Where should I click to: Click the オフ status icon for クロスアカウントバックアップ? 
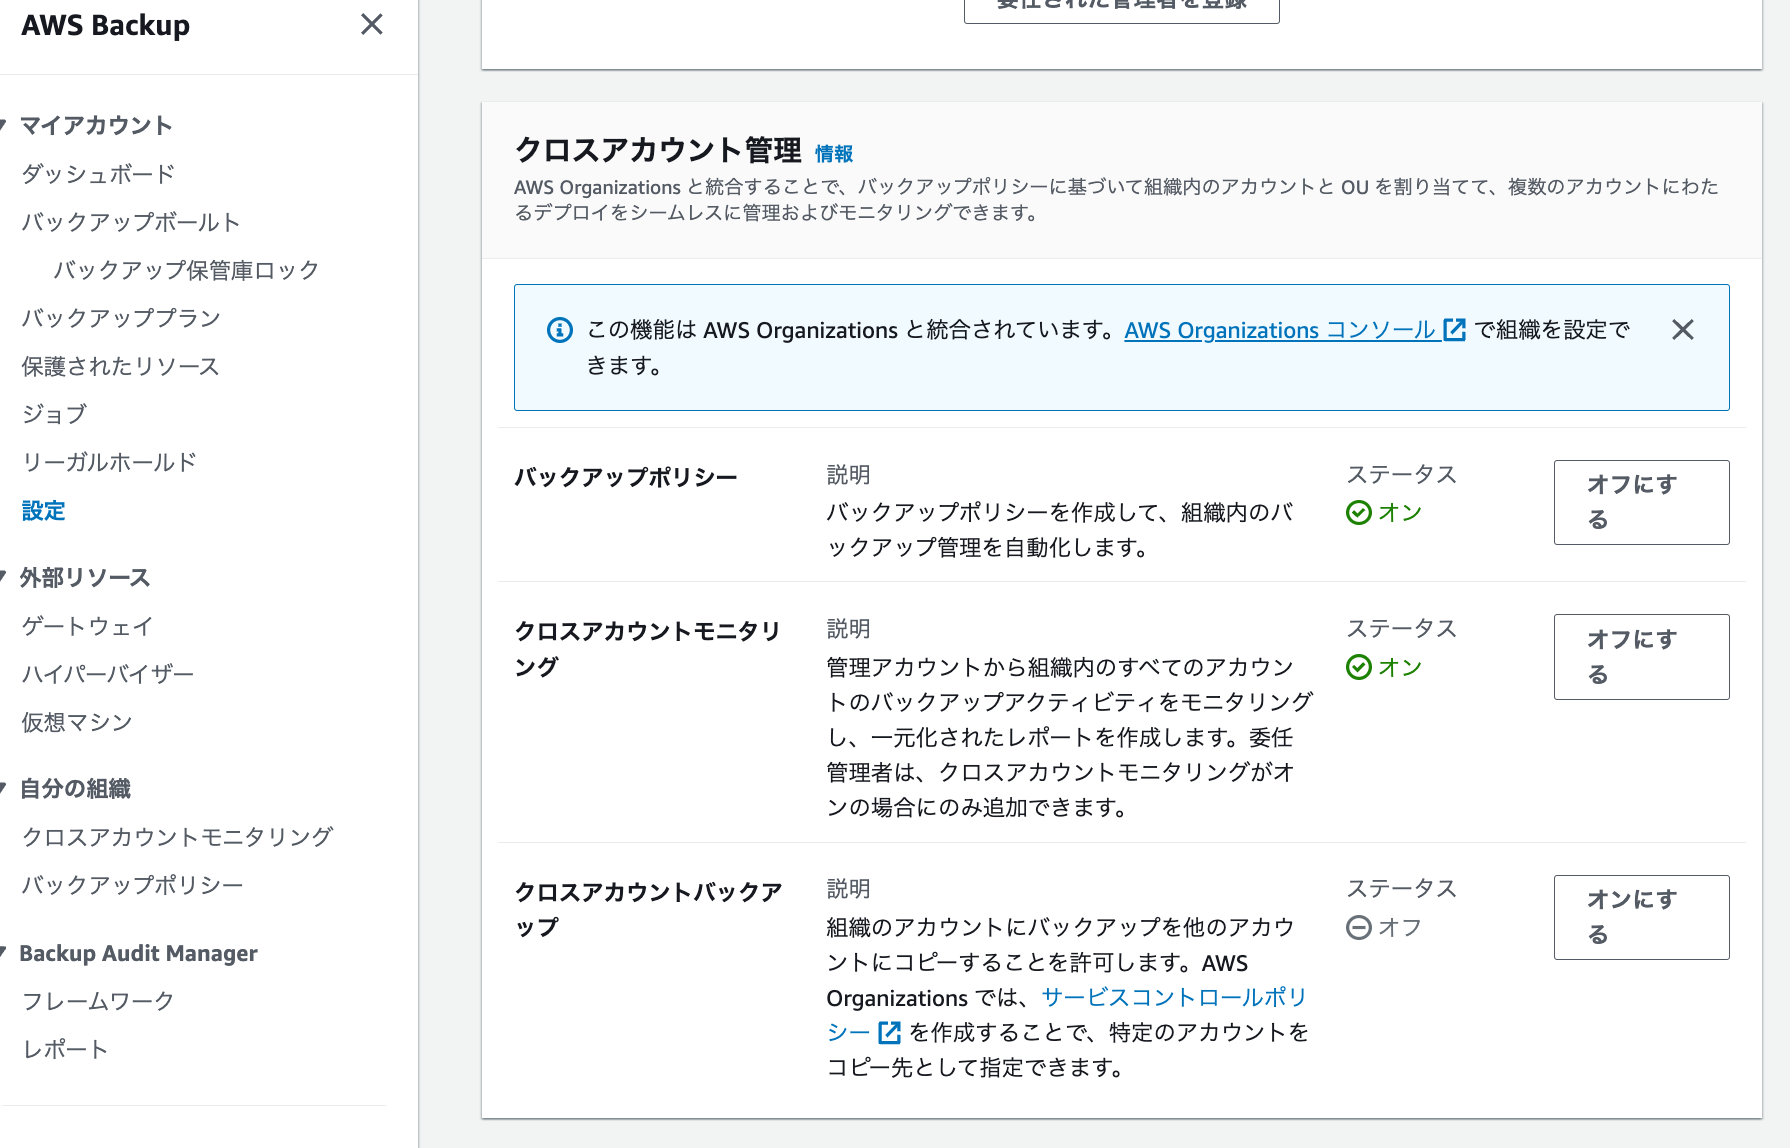[1358, 927]
